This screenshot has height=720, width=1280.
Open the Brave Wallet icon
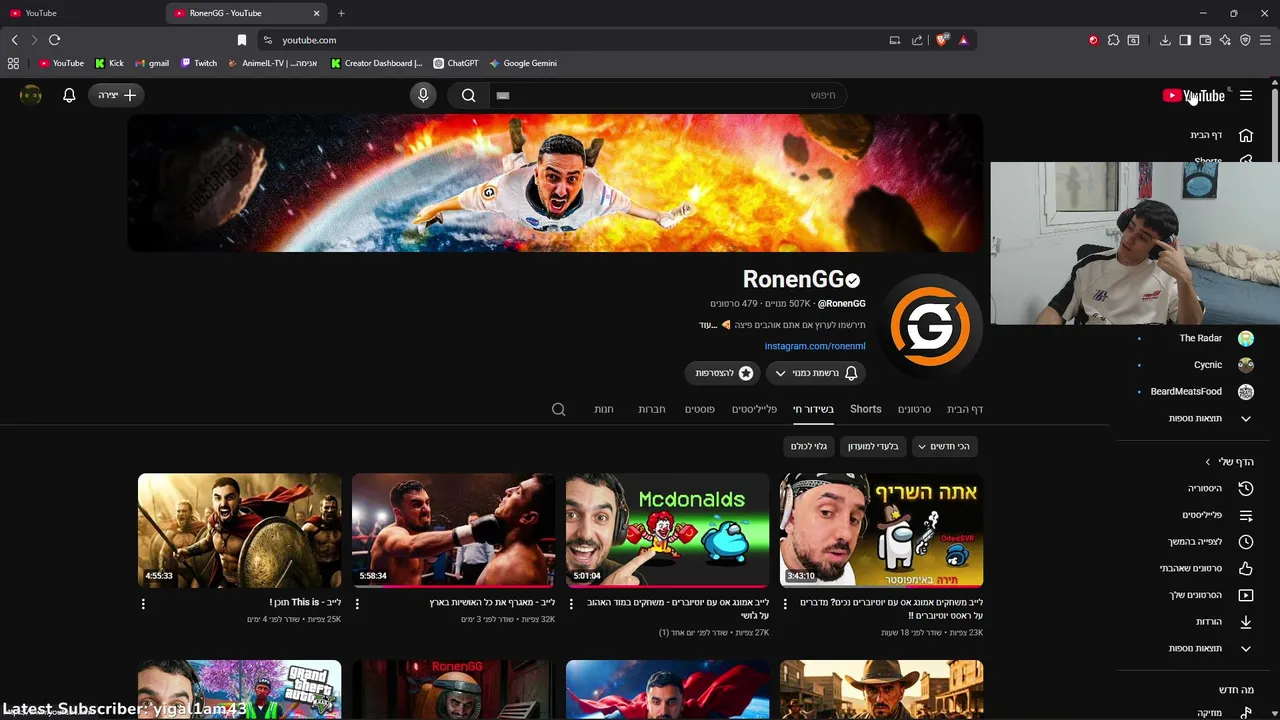coord(1205,40)
